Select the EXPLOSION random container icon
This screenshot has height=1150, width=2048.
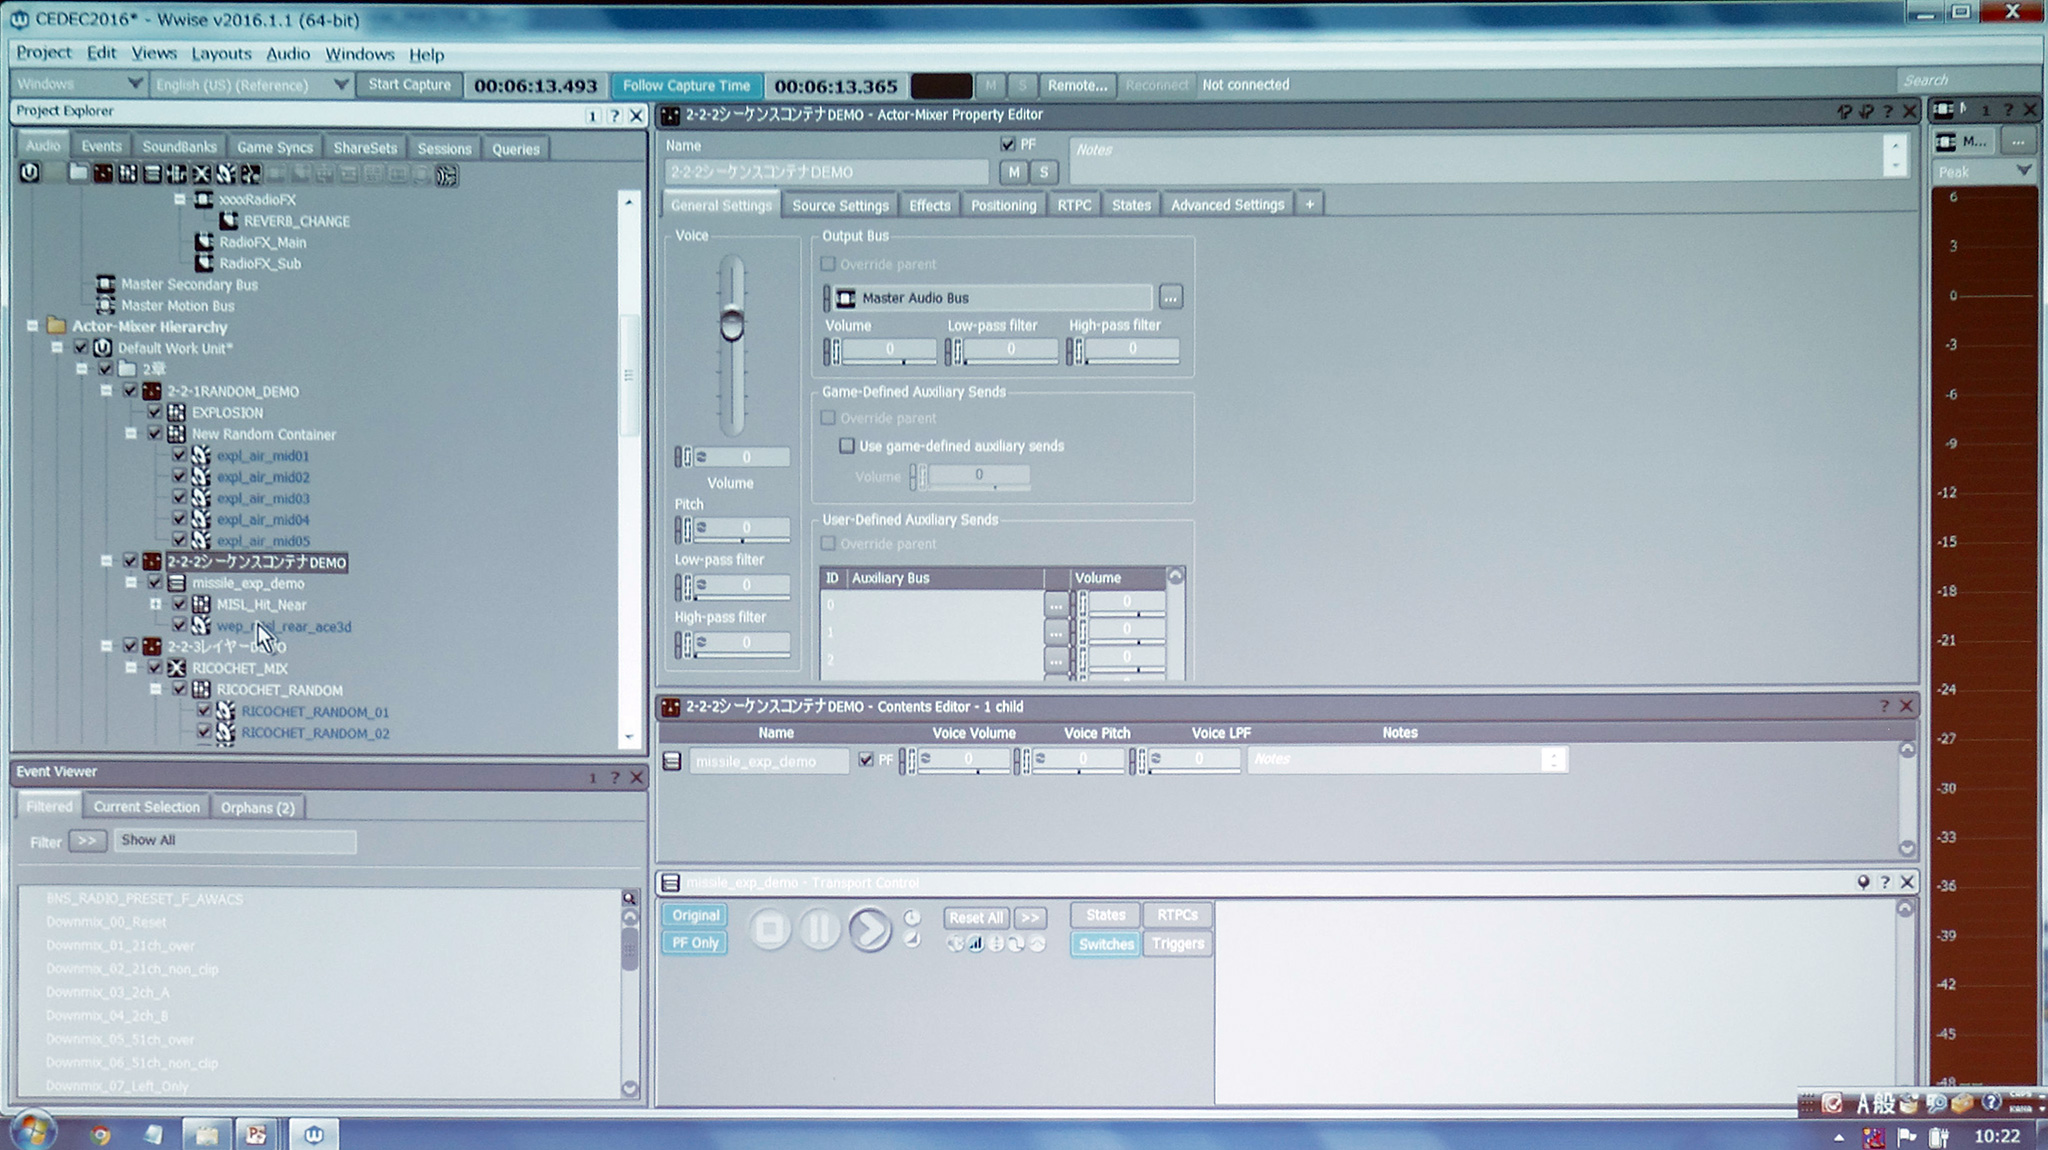pyautogui.click(x=177, y=412)
